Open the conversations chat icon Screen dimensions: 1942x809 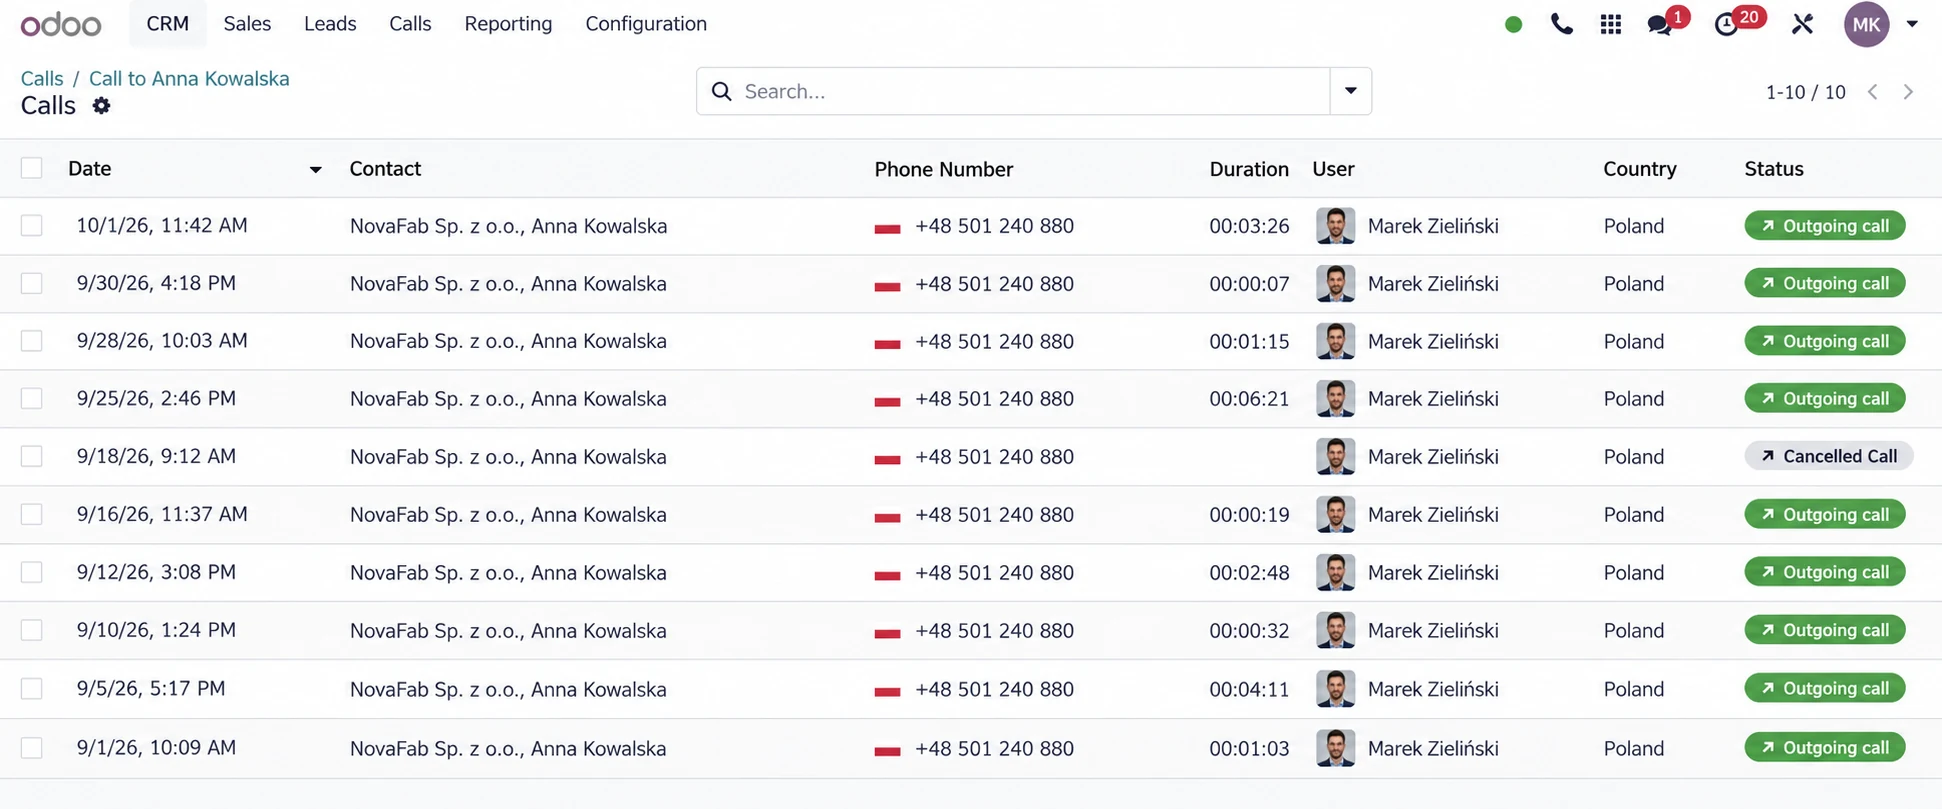(x=1660, y=25)
